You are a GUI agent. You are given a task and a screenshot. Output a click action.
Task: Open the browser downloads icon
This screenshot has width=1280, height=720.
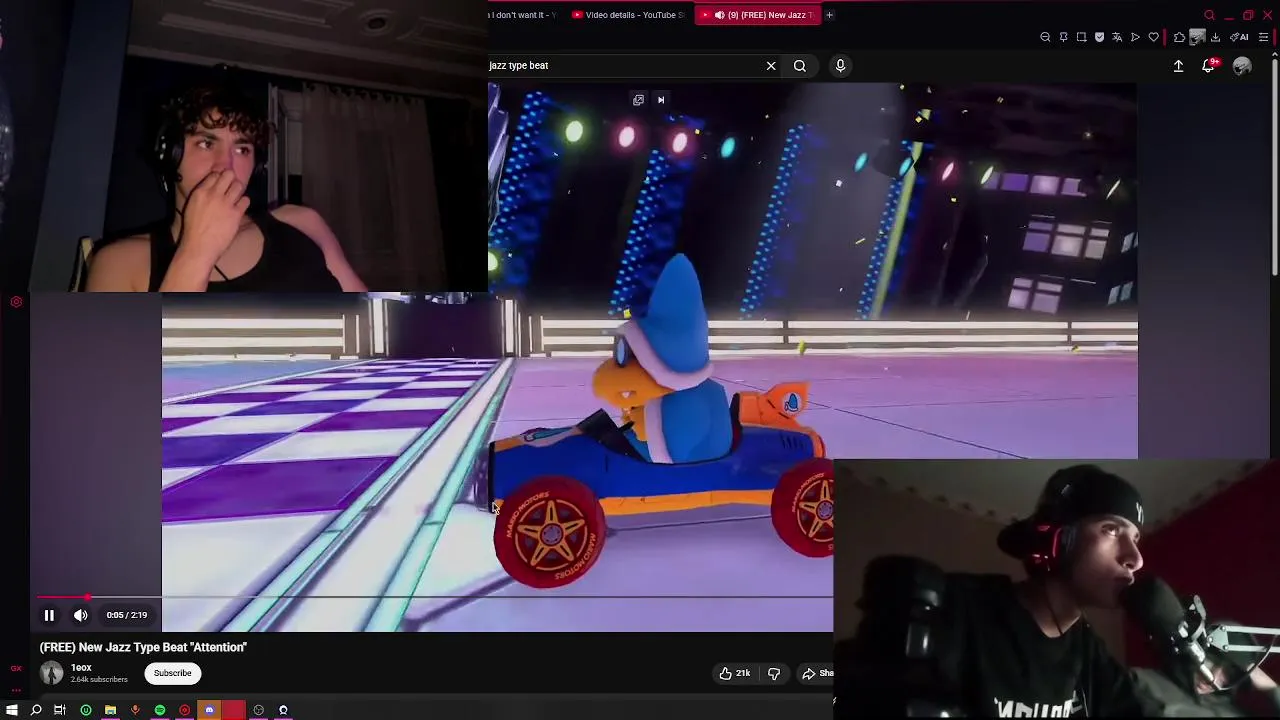point(1215,38)
